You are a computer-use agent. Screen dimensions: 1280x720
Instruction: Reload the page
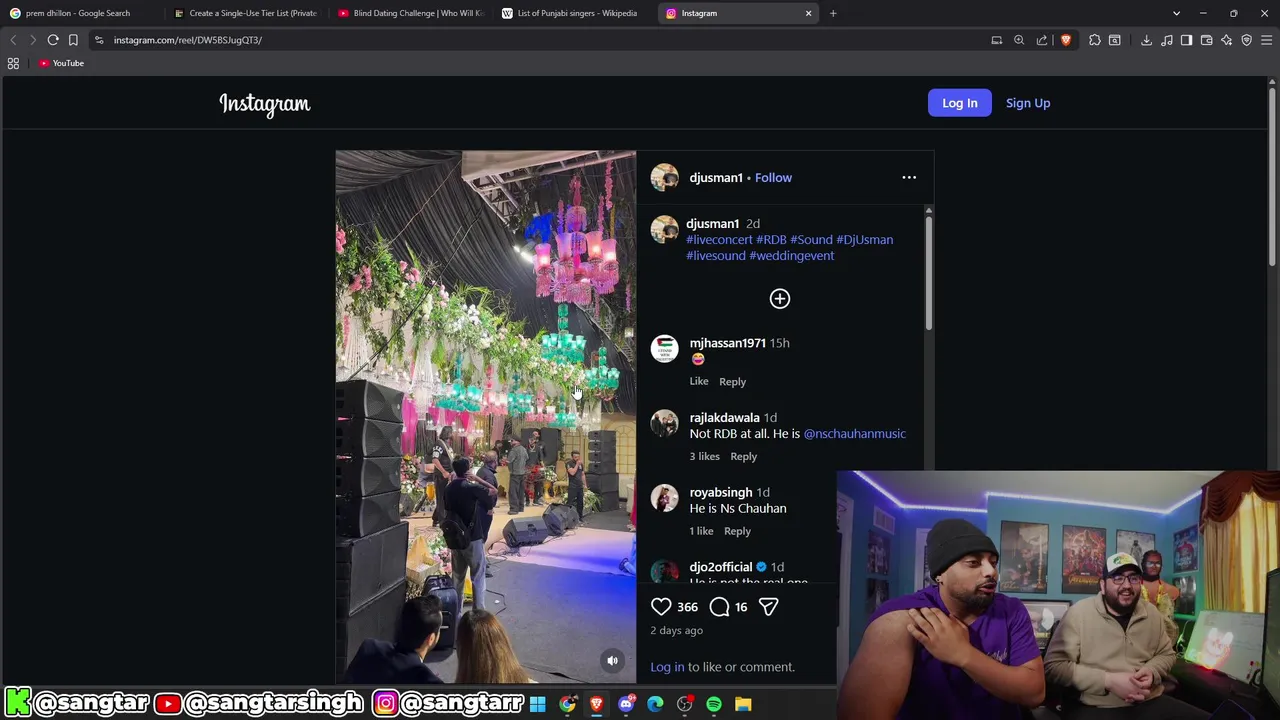53,40
